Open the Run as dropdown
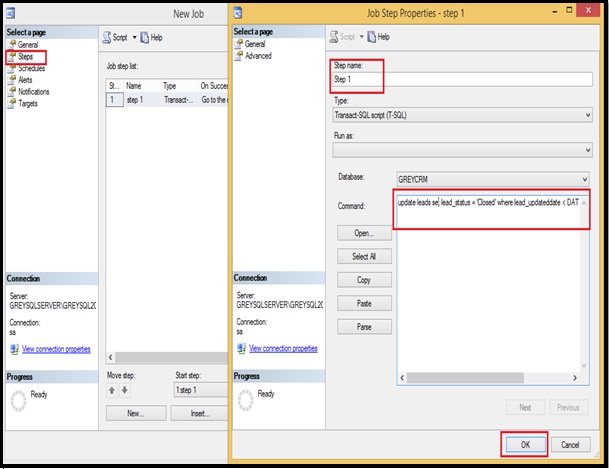The height and width of the screenshot is (469, 609). 588,149
